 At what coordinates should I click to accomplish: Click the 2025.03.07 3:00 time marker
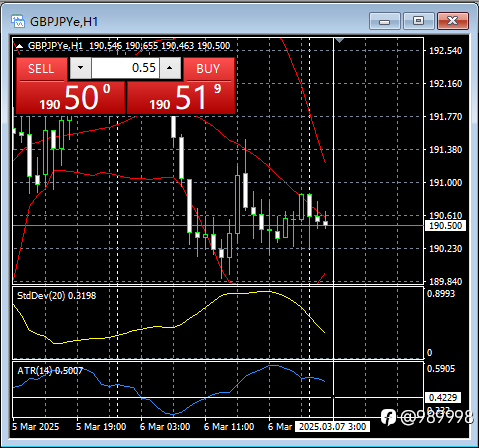332,427
